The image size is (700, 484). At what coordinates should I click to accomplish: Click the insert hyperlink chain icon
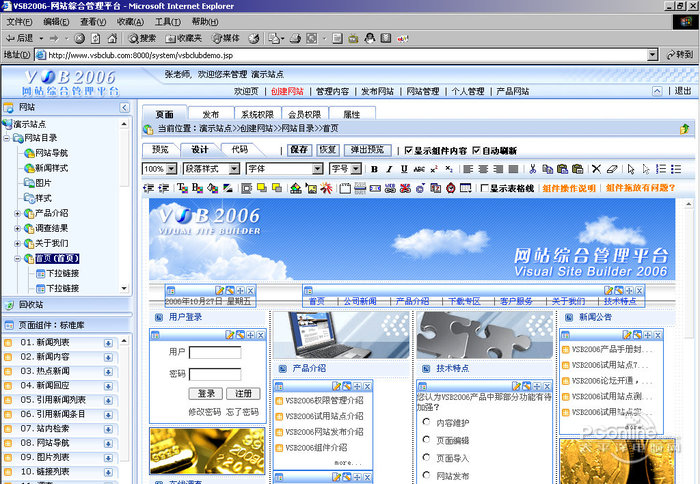(x=390, y=188)
